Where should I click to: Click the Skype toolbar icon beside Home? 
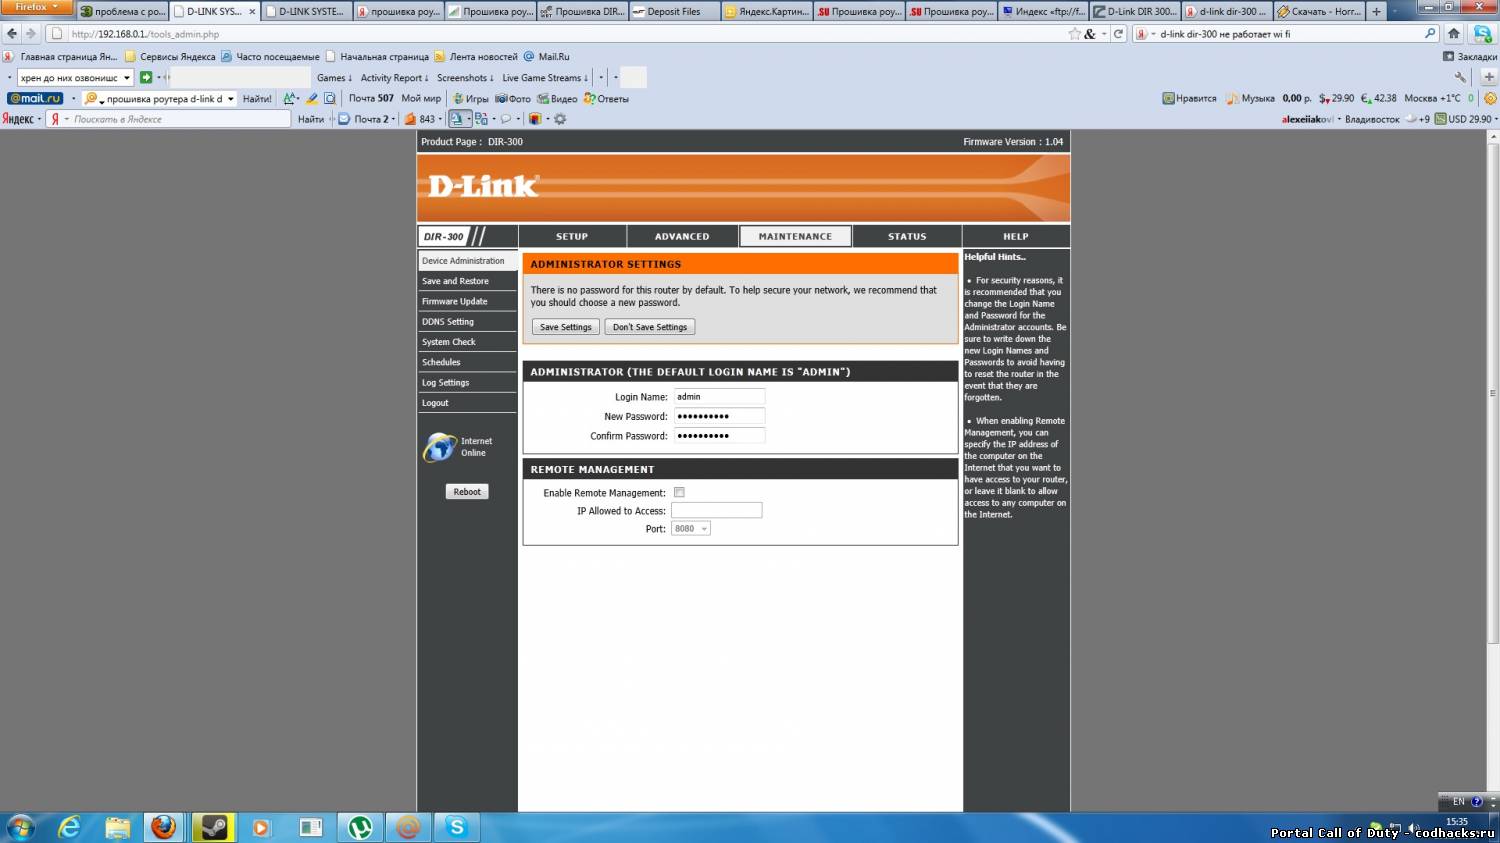[x=1483, y=34]
